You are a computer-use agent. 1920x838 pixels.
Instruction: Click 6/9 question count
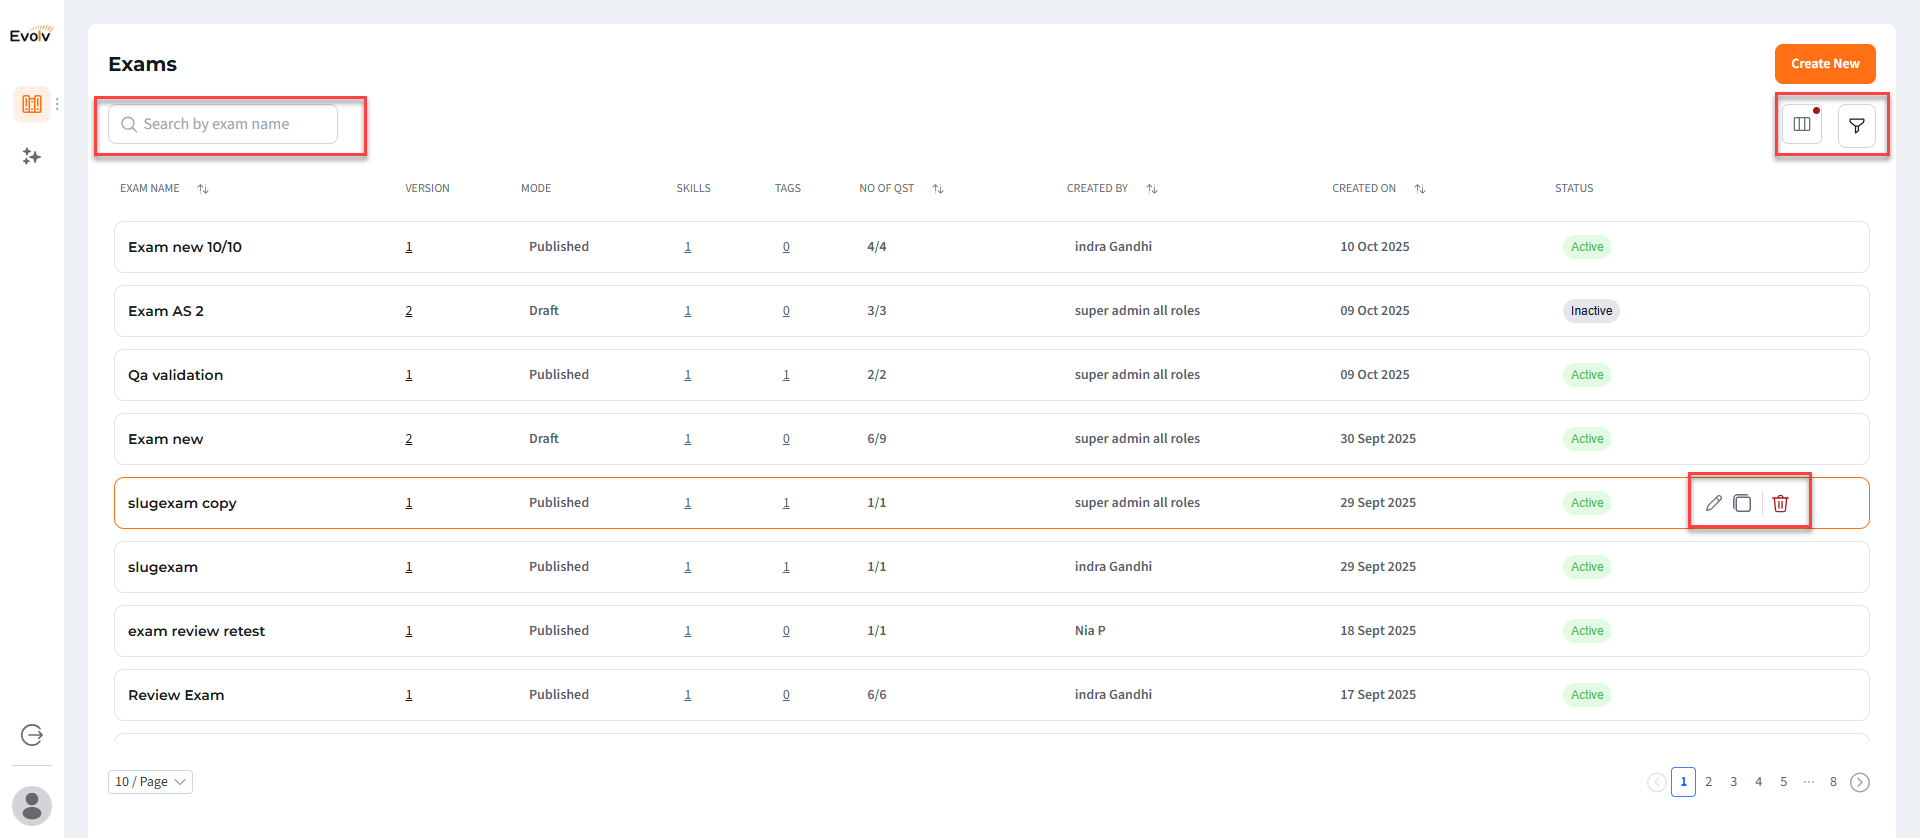(x=877, y=439)
